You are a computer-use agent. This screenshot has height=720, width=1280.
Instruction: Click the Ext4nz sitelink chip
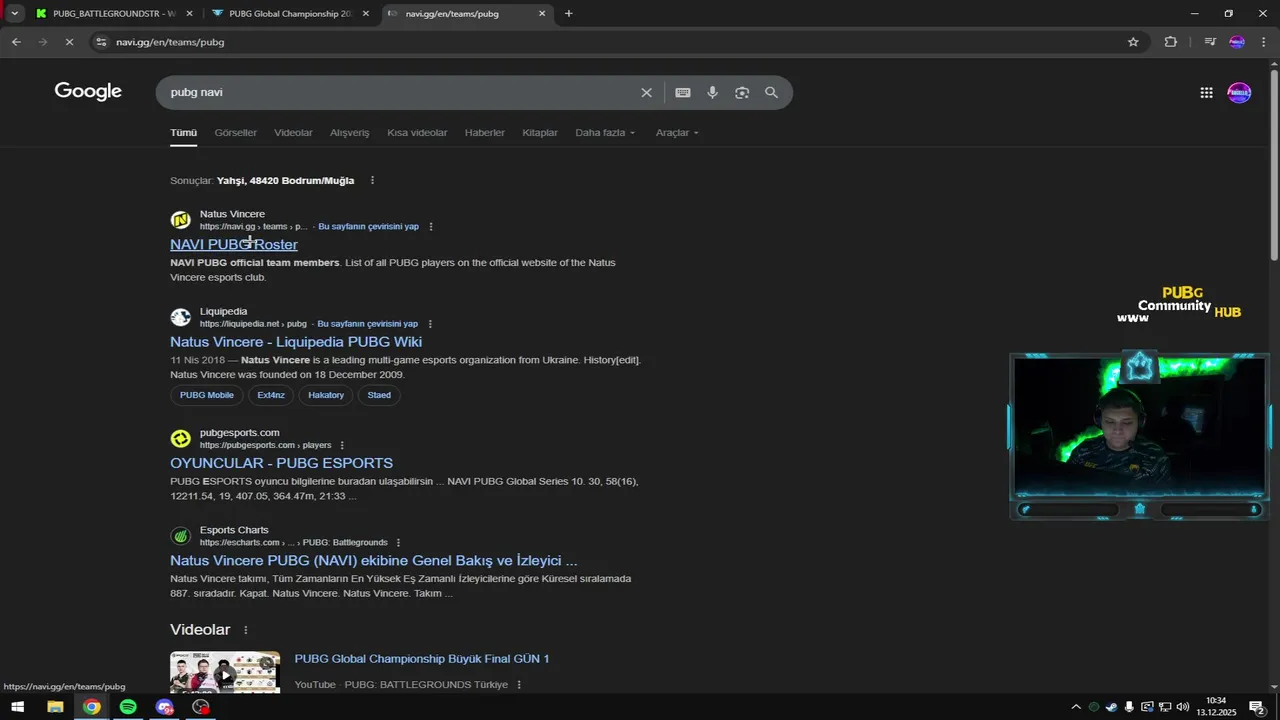[x=271, y=395]
